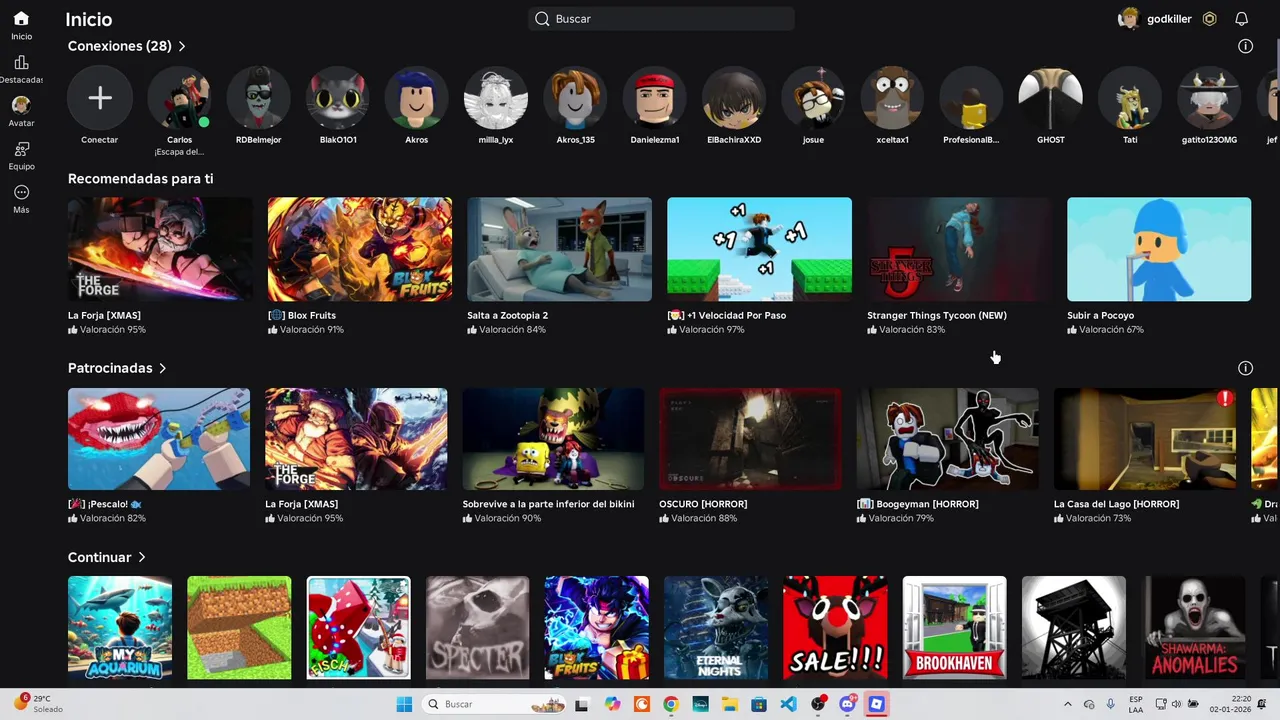Continue the SALE!!! reindeer tile
Image resolution: width=1280 pixels, height=720 pixels.
click(x=835, y=628)
